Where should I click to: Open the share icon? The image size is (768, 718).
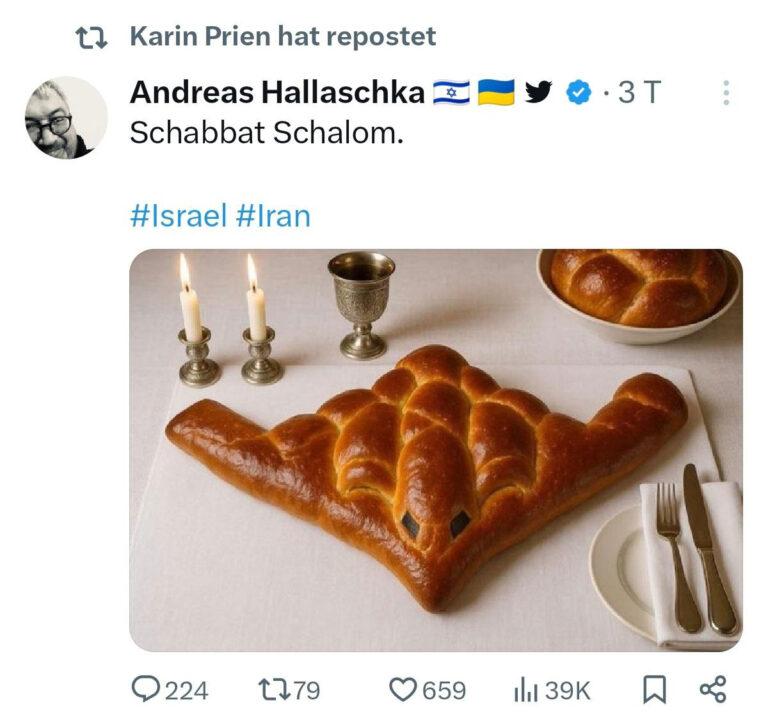point(713,690)
